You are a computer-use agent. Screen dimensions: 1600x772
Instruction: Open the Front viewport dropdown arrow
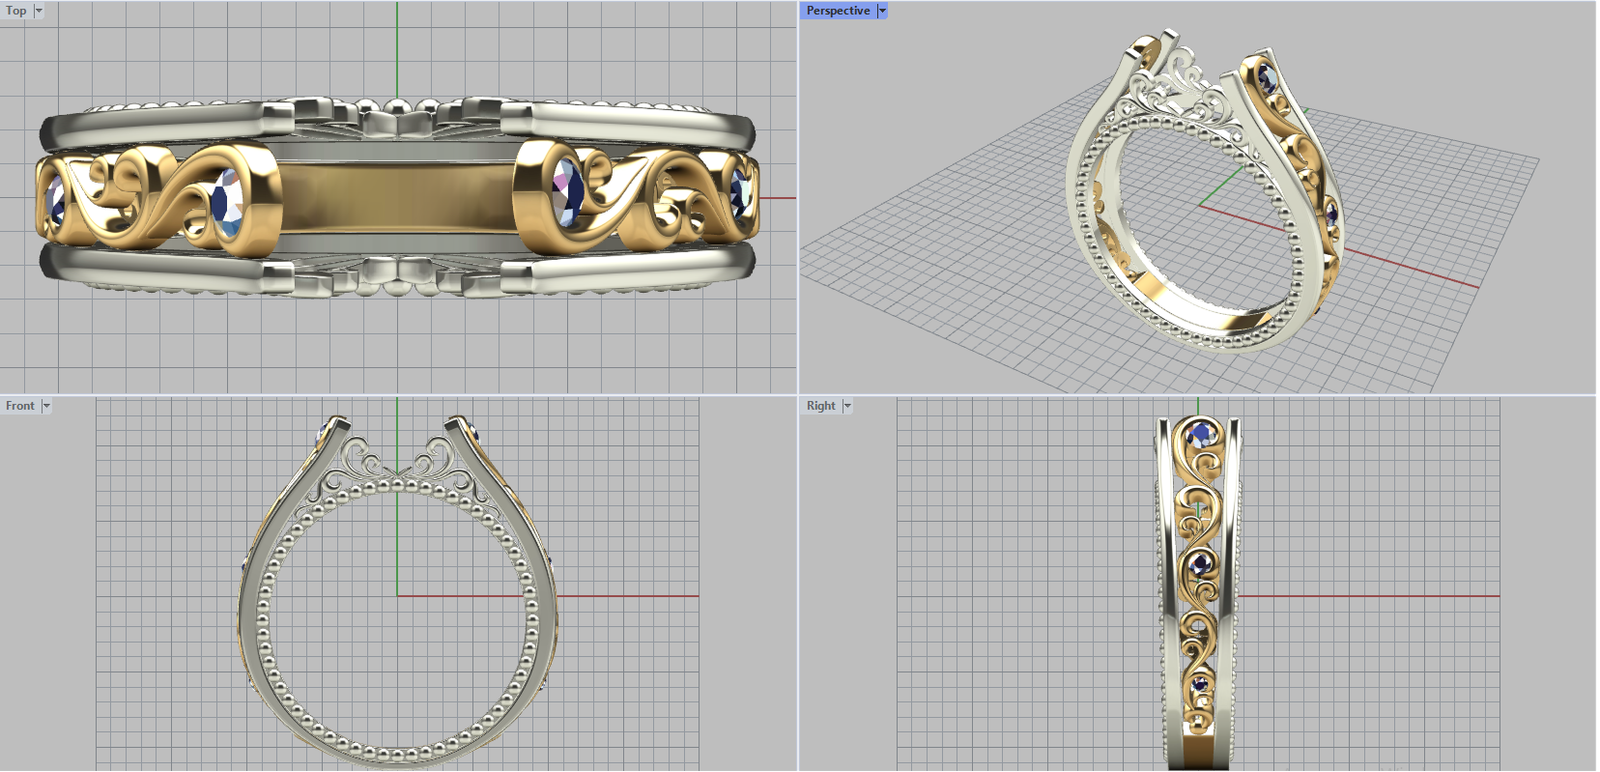(46, 406)
